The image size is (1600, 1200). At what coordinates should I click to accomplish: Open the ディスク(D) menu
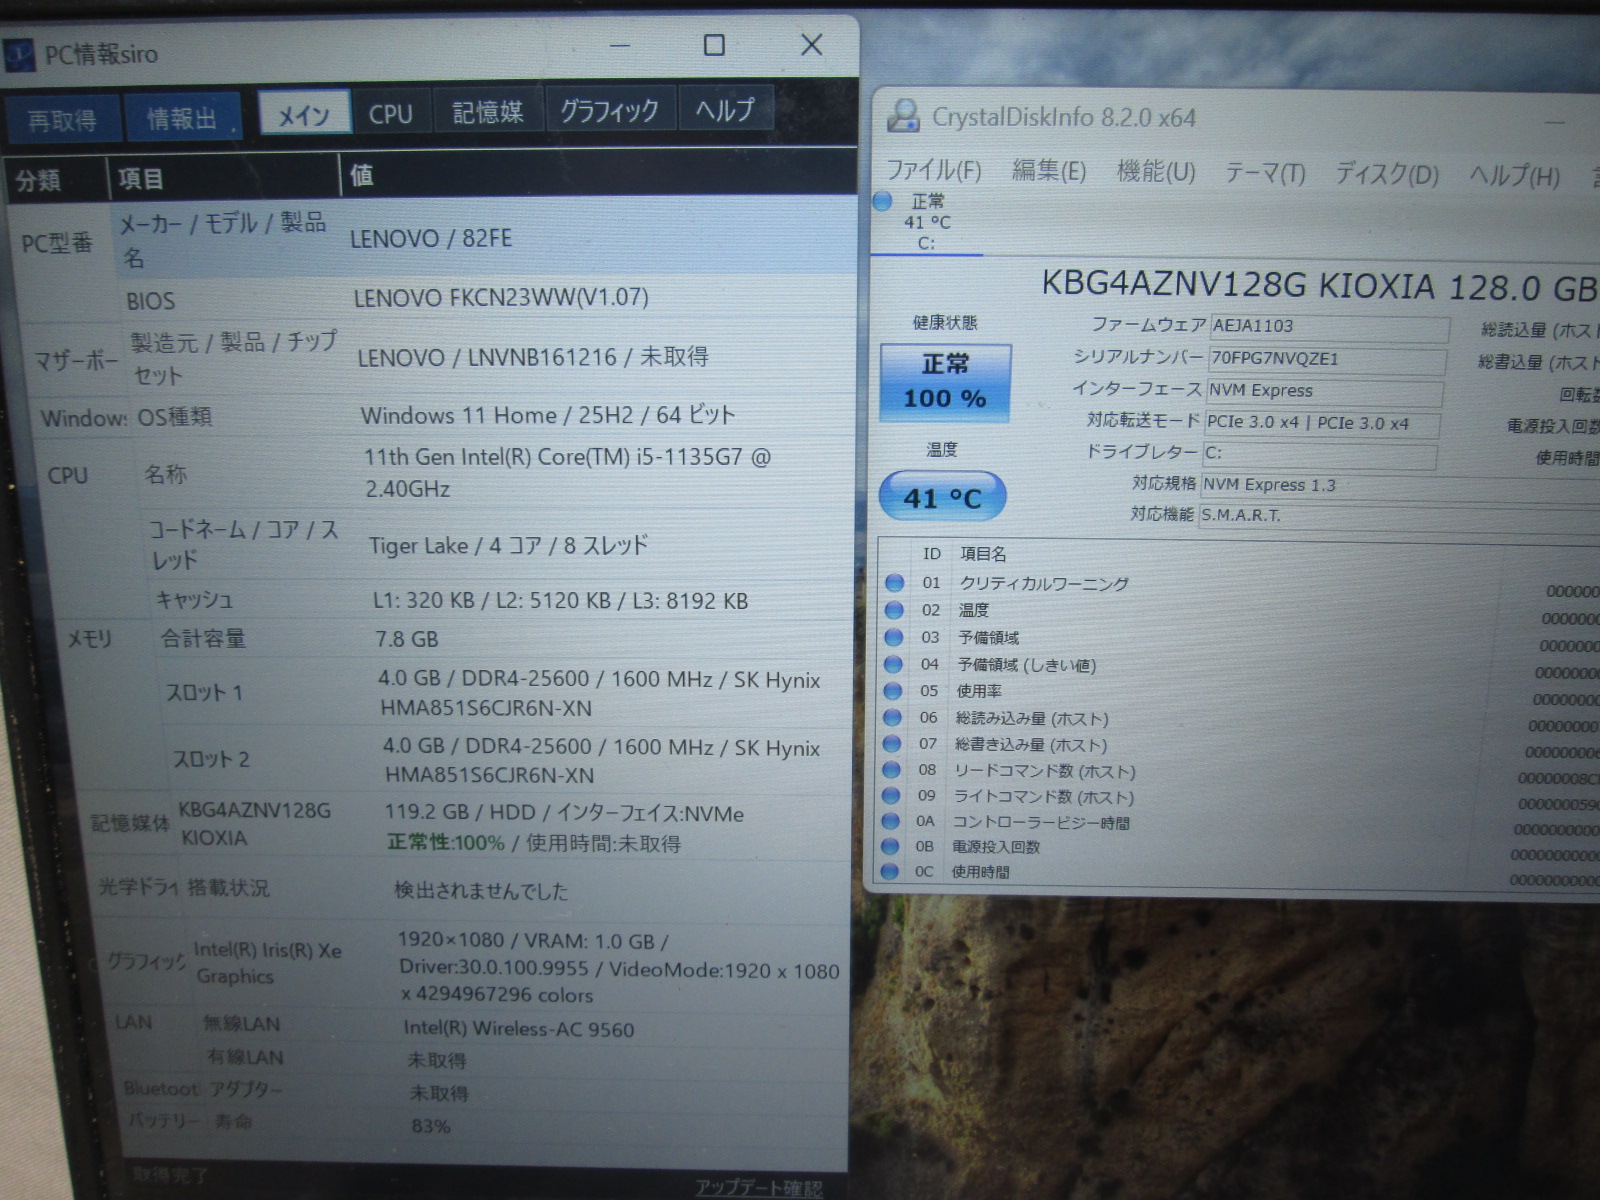tap(1387, 175)
